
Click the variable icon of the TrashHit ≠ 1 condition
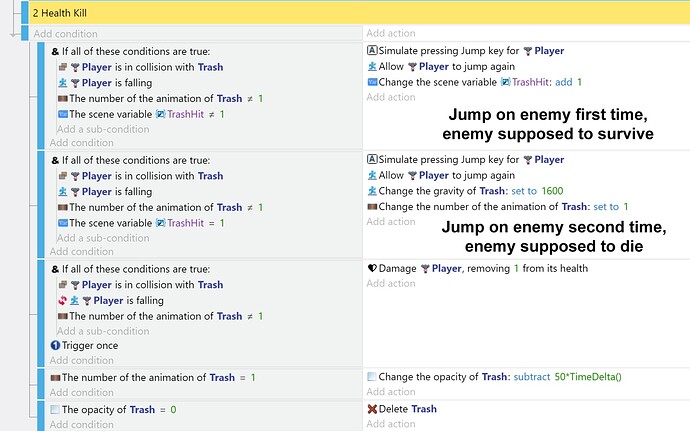(x=63, y=114)
